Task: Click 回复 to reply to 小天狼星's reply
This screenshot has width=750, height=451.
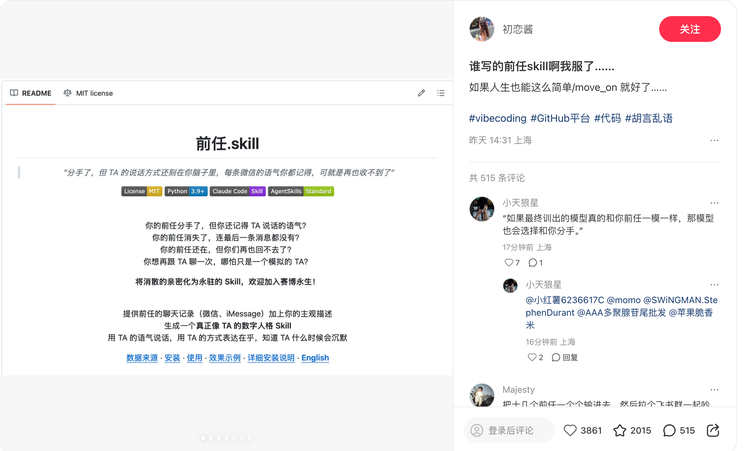Action: point(565,357)
